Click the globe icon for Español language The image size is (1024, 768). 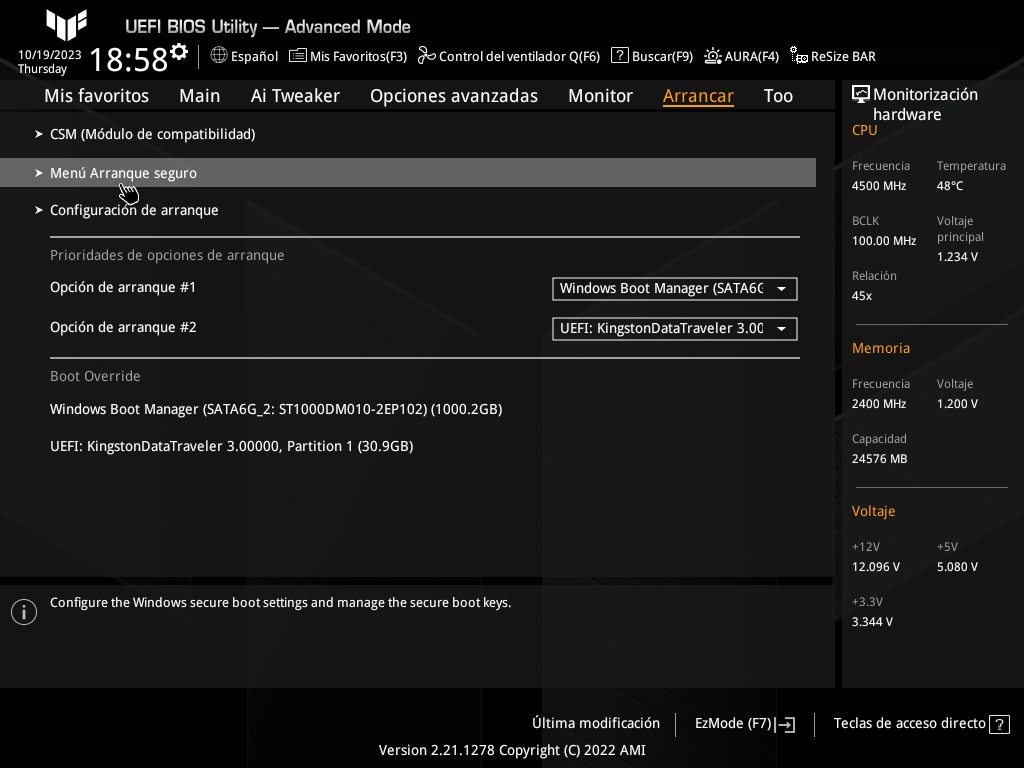pyautogui.click(x=219, y=56)
